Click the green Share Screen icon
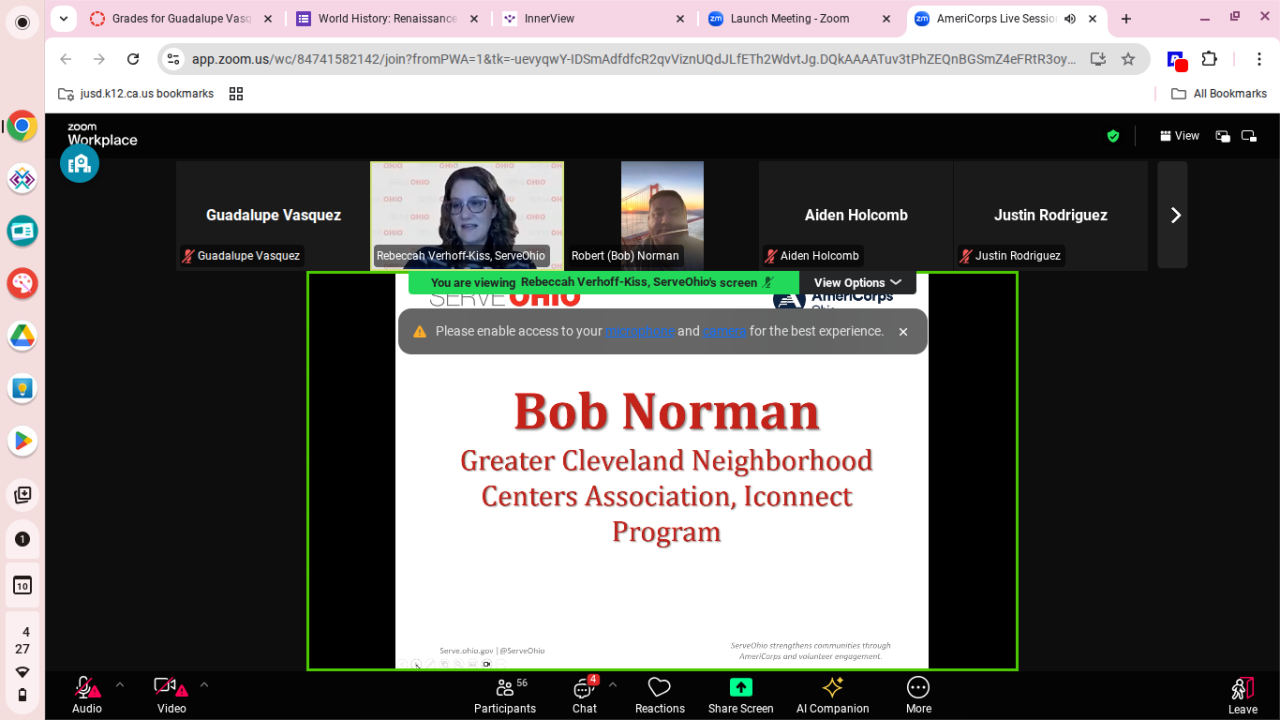 pyautogui.click(x=740, y=687)
